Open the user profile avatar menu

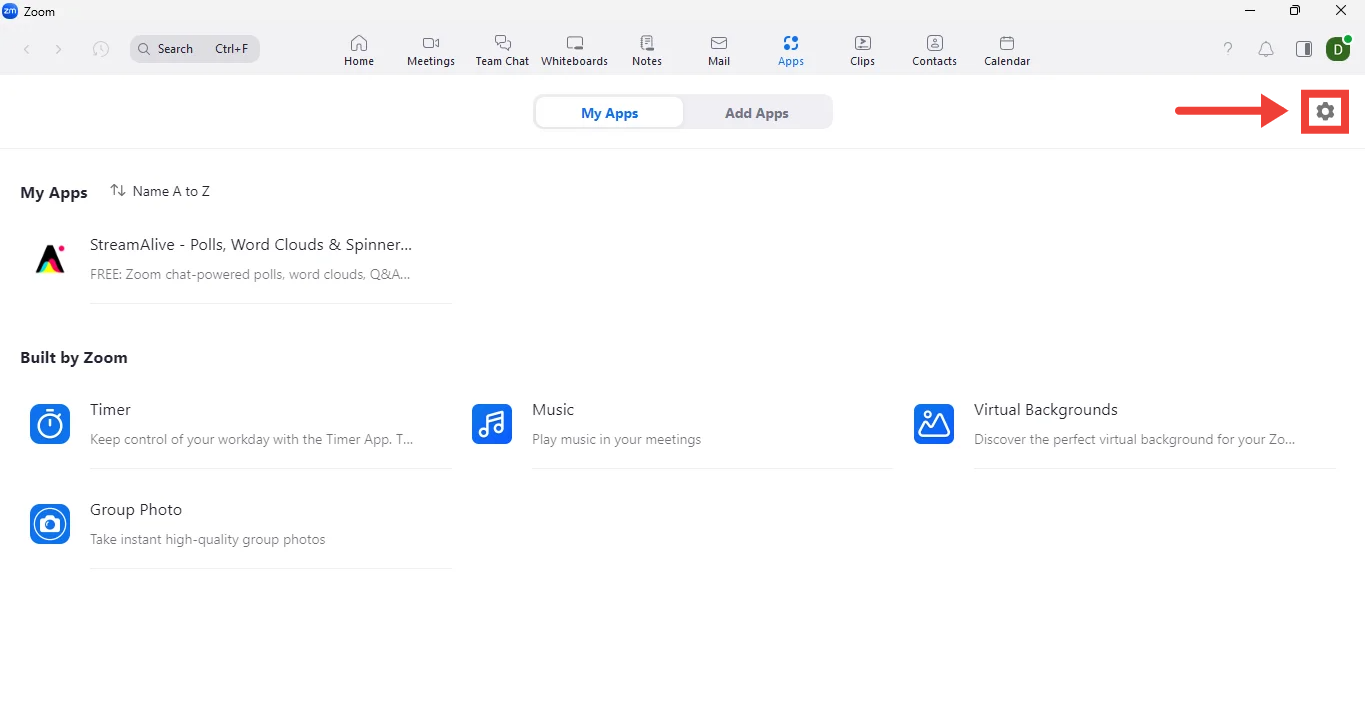coord(1337,49)
